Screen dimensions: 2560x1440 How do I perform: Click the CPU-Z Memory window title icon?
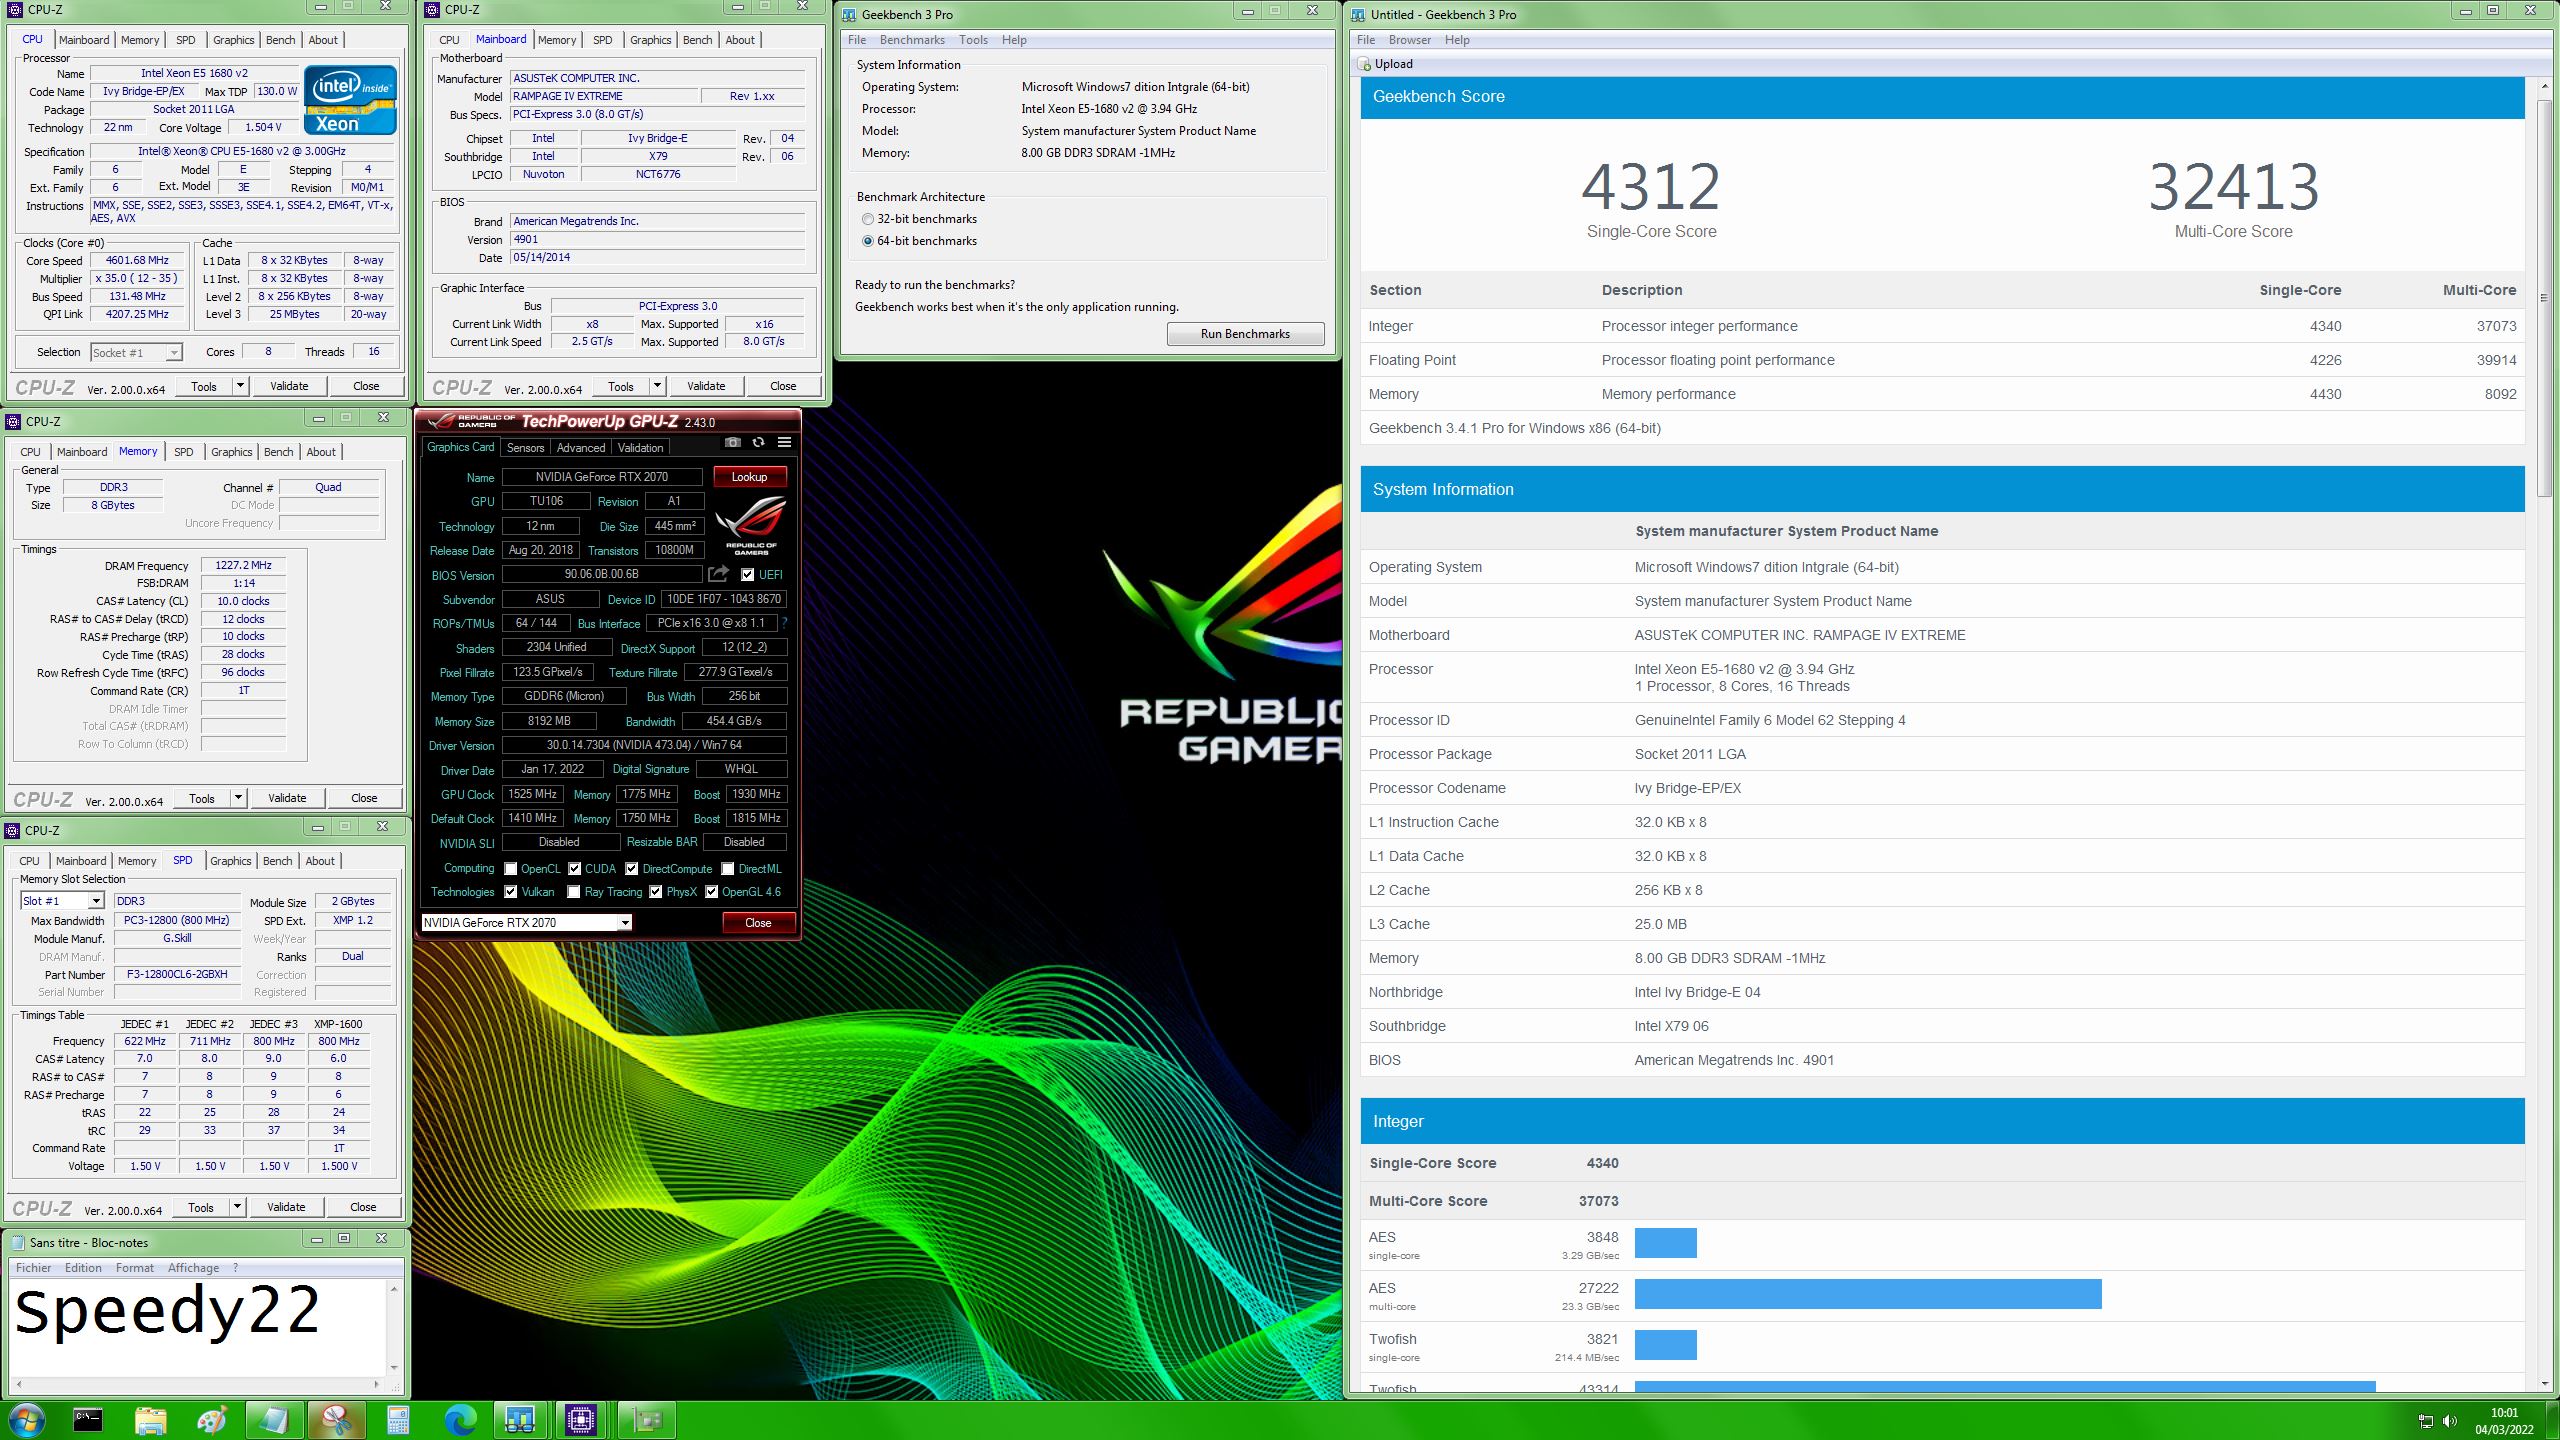click(x=14, y=421)
